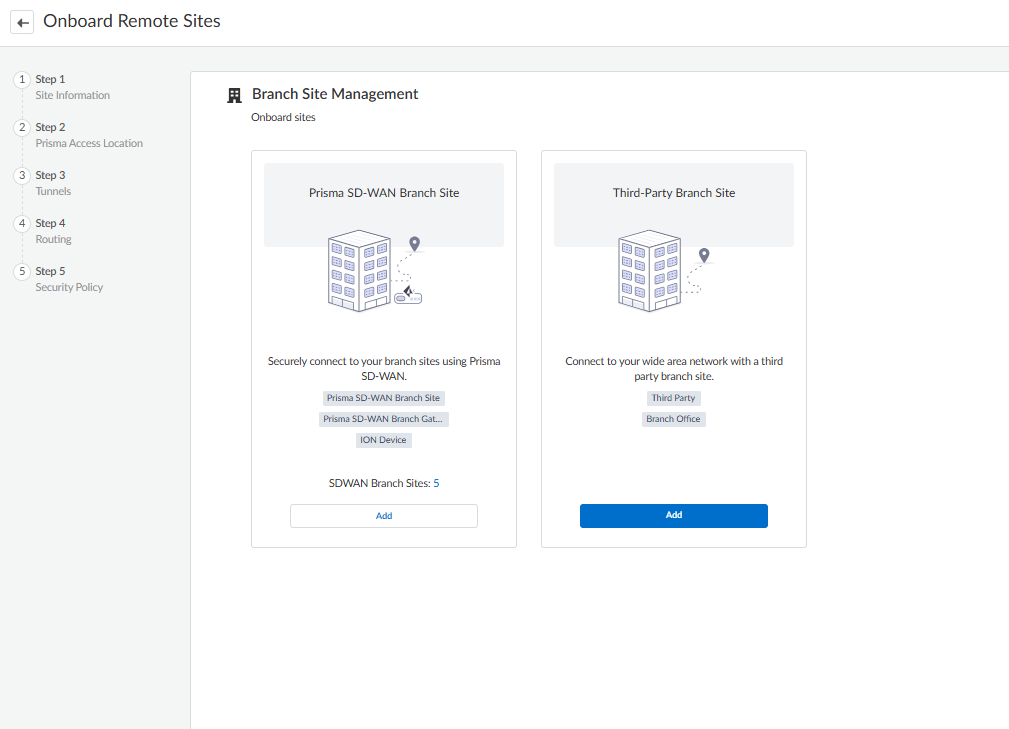Select the Step 5 number circle
The width and height of the screenshot is (1009, 729).
click(22, 271)
